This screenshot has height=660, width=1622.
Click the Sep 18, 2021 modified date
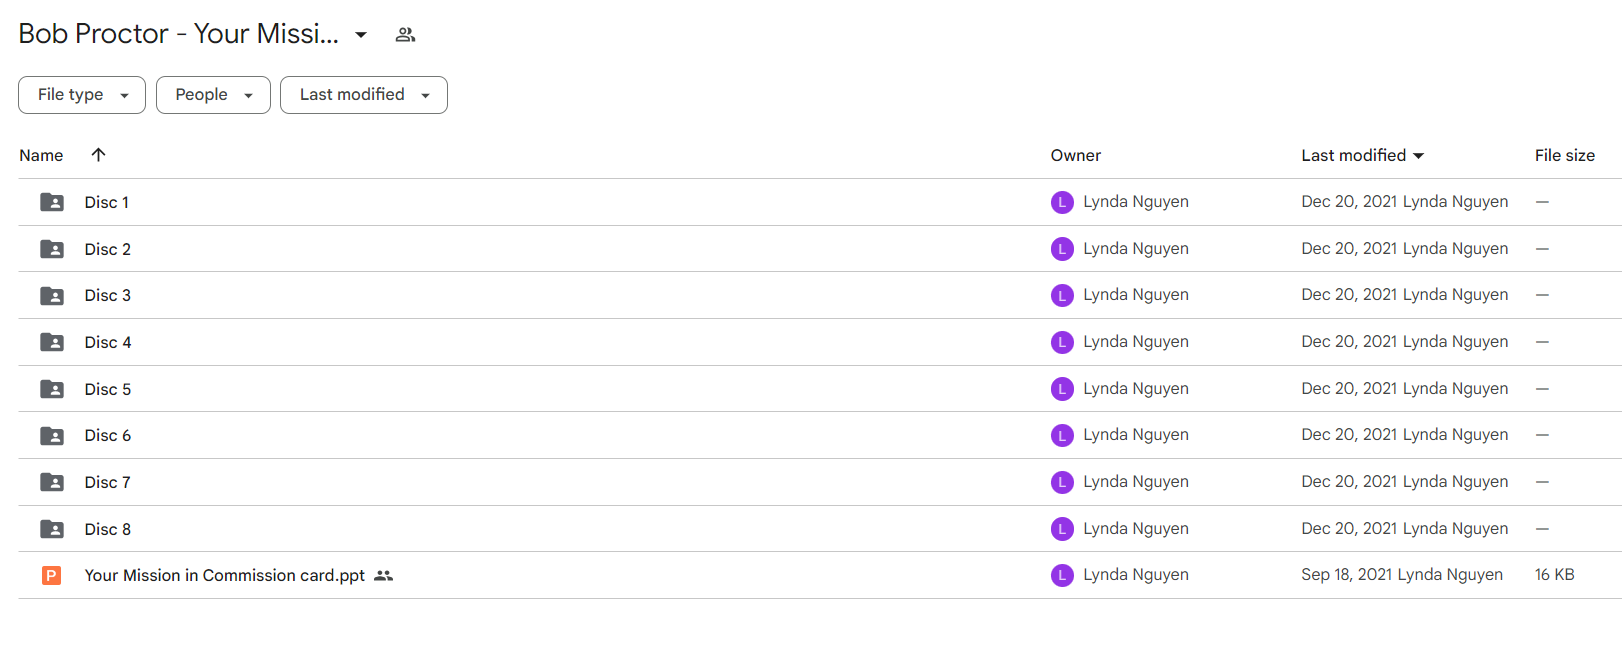point(1346,574)
